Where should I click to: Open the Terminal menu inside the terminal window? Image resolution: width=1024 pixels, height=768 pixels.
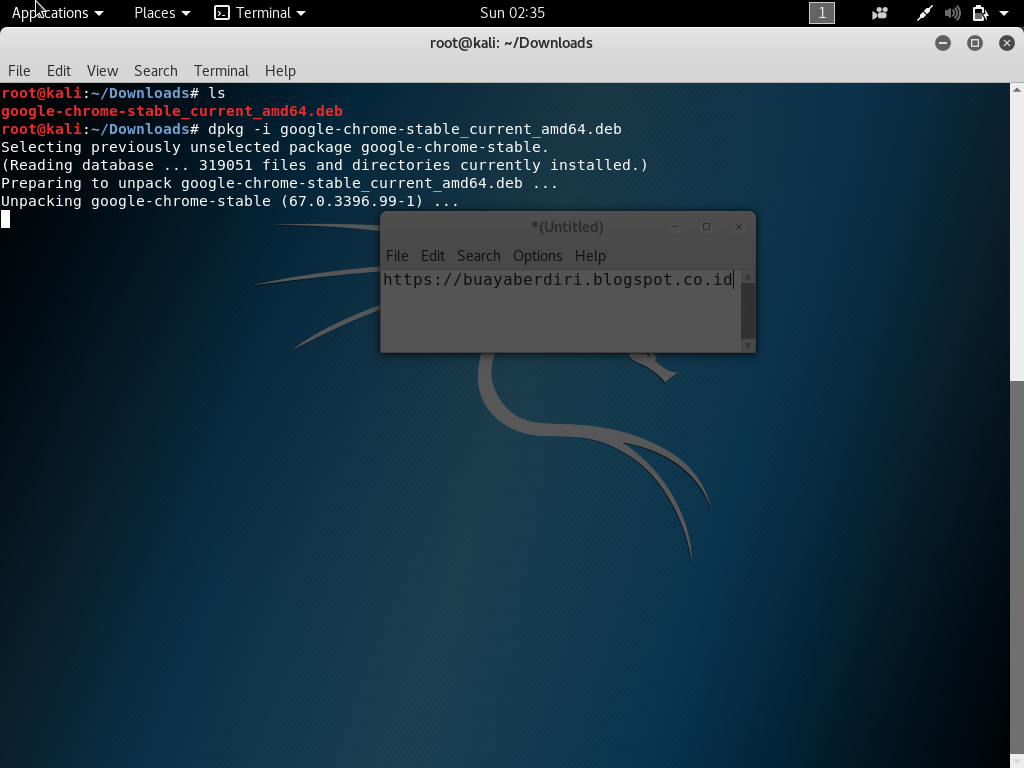(221, 71)
